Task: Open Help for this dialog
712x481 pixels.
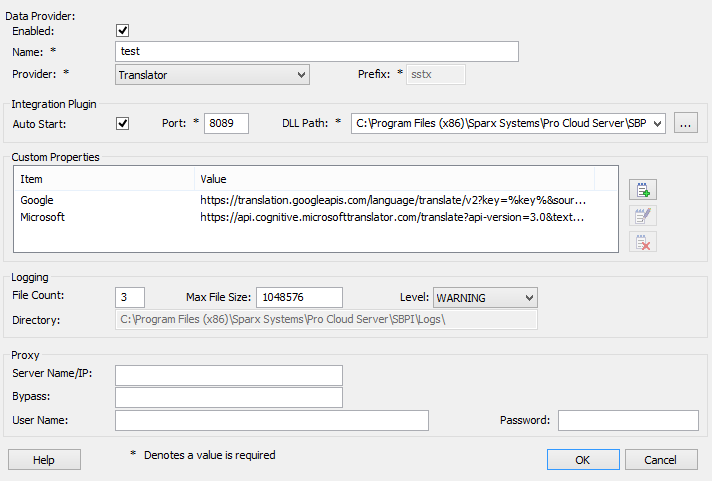Action: coord(44,460)
